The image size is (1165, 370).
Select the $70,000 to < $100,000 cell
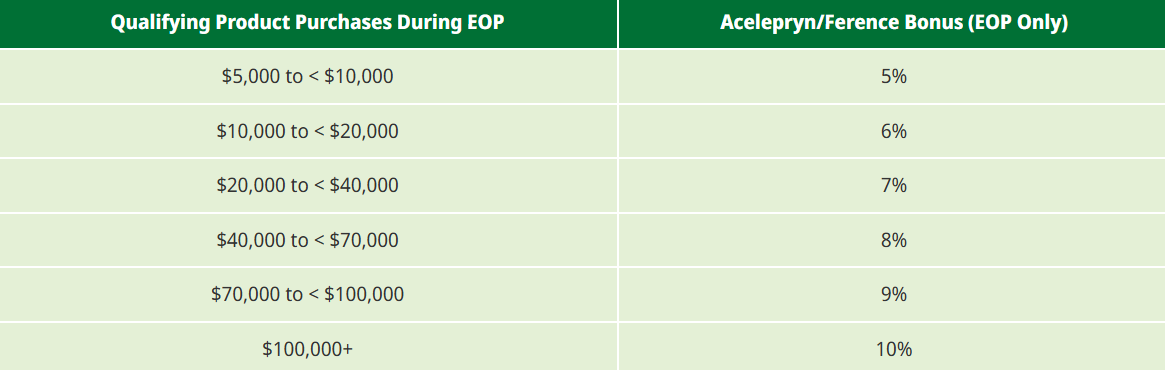[x=308, y=294]
